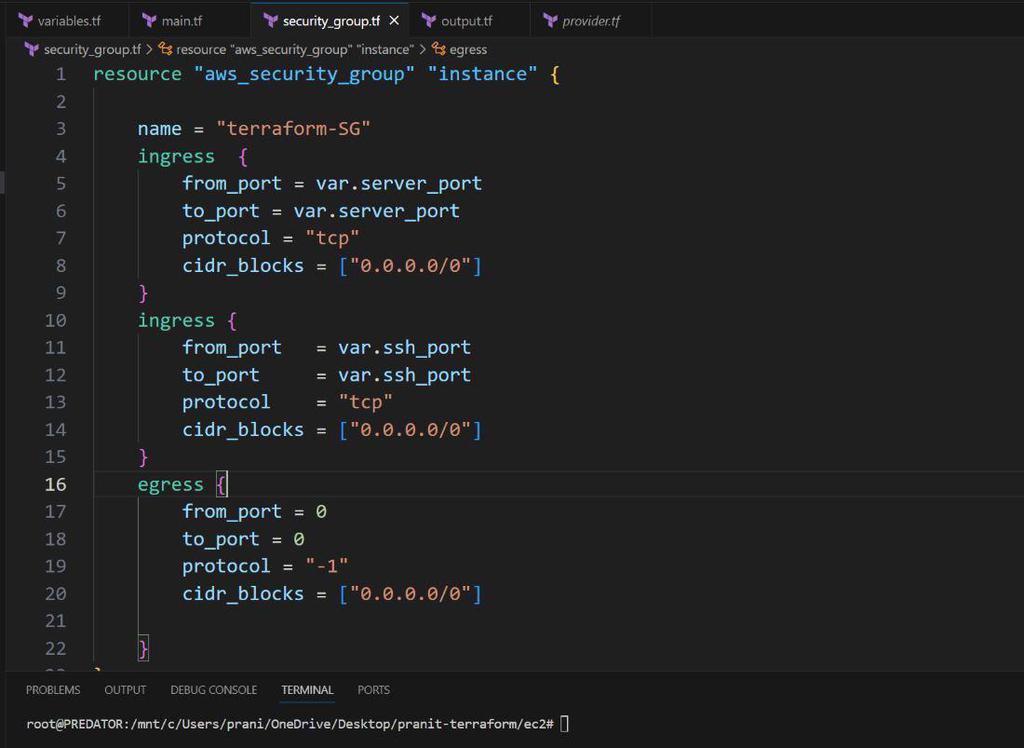Click var.server_port on line 5
Image resolution: width=1024 pixels, height=748 pixels.
pyautogui.click(x=398, y=184)
